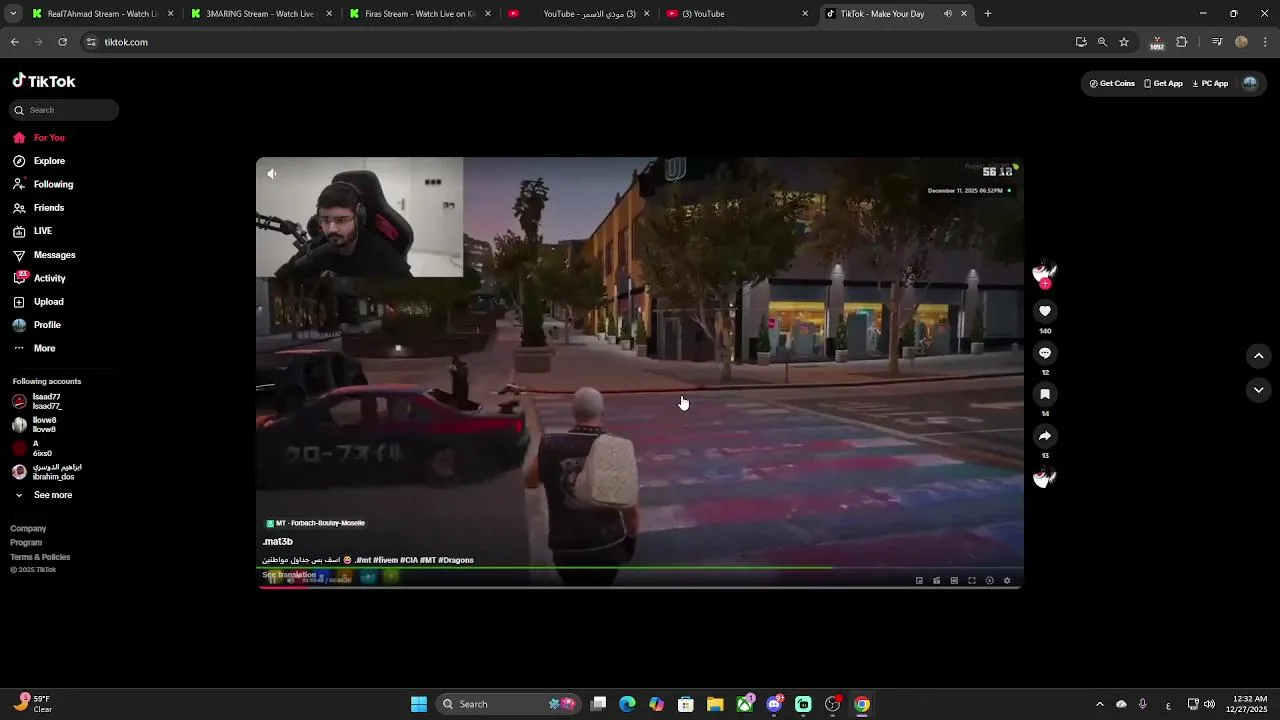Image resolution: width=1280 pixels, height=720 pixels.
Task: Mute the TikTok tab audio indicator
Action: tap(947, 14)
